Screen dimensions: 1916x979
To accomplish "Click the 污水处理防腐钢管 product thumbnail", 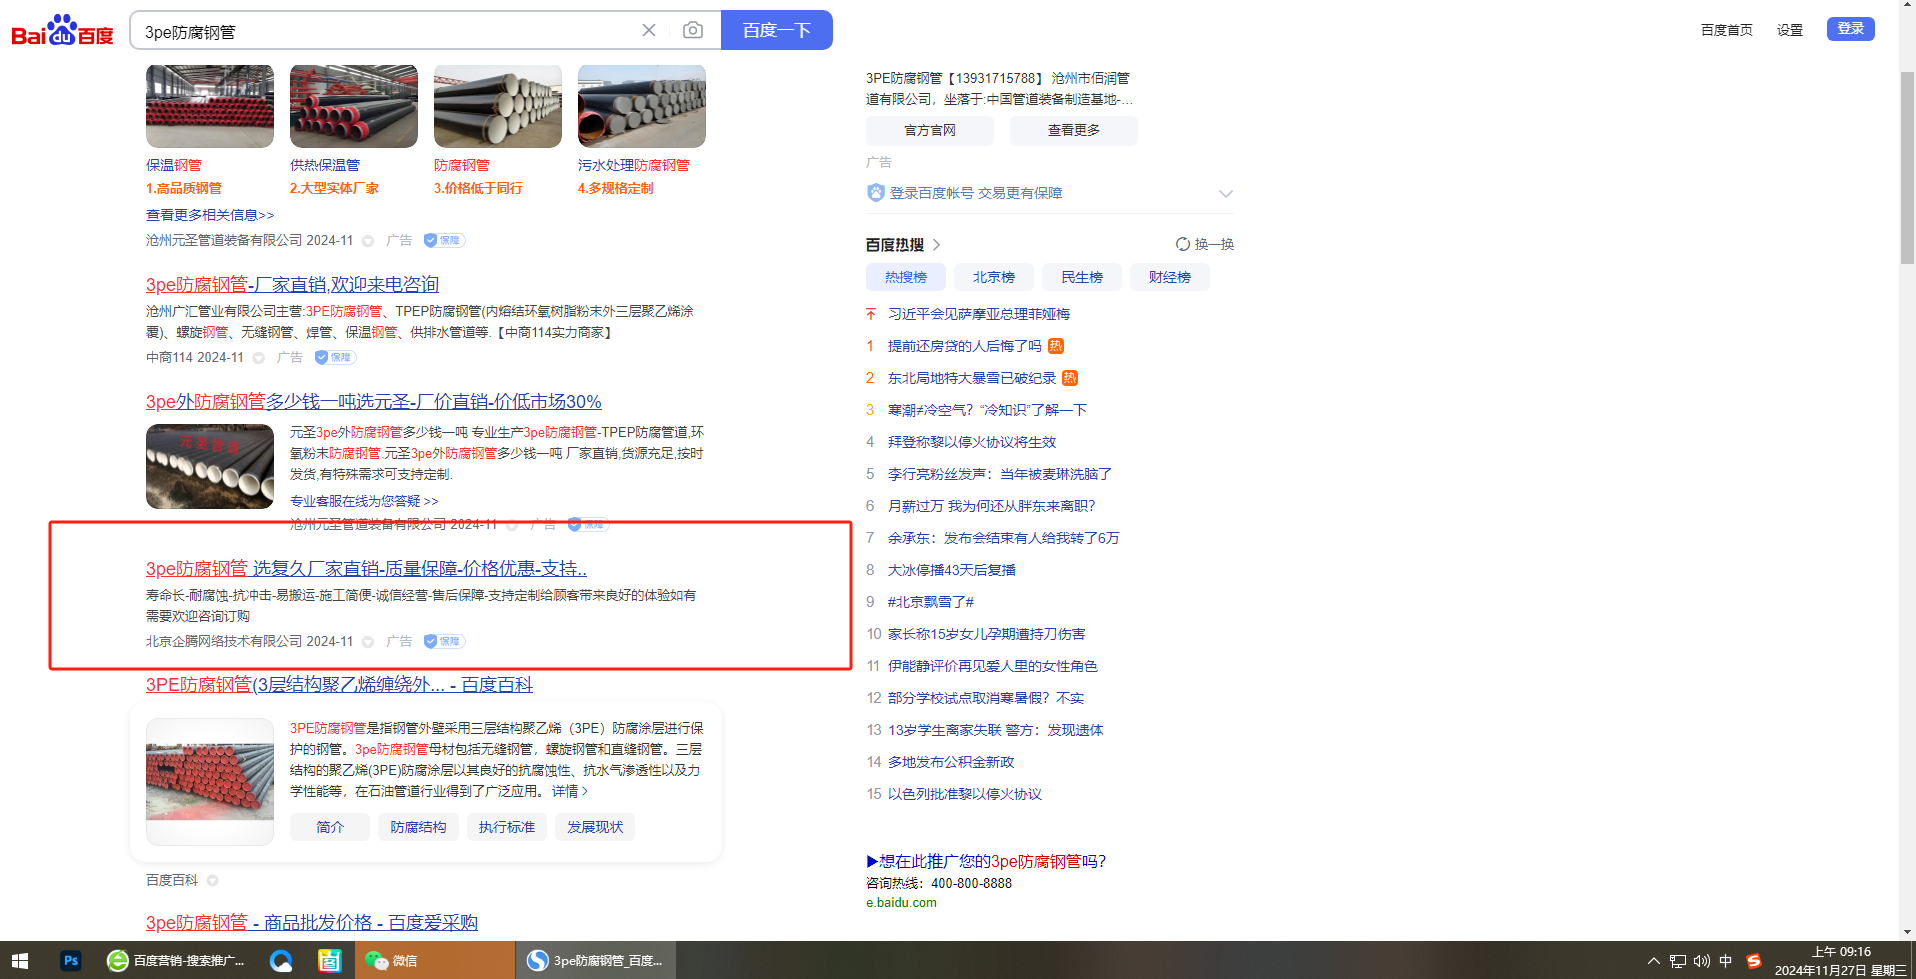I will [x=642, y=106].
